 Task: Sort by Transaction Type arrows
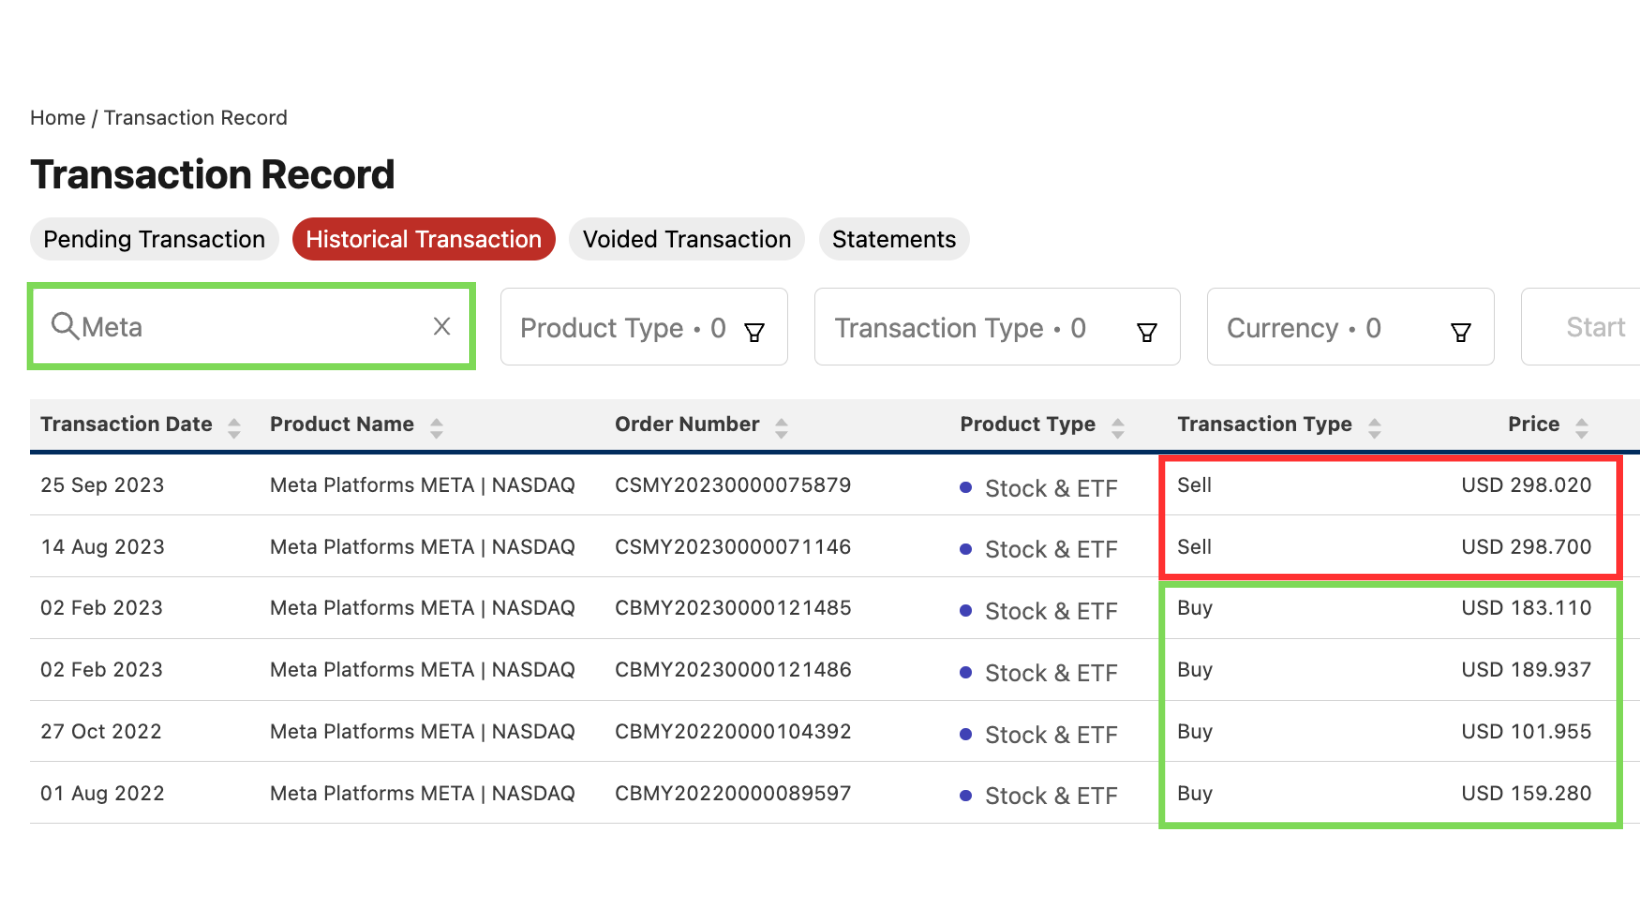(x=1374, y=428)
